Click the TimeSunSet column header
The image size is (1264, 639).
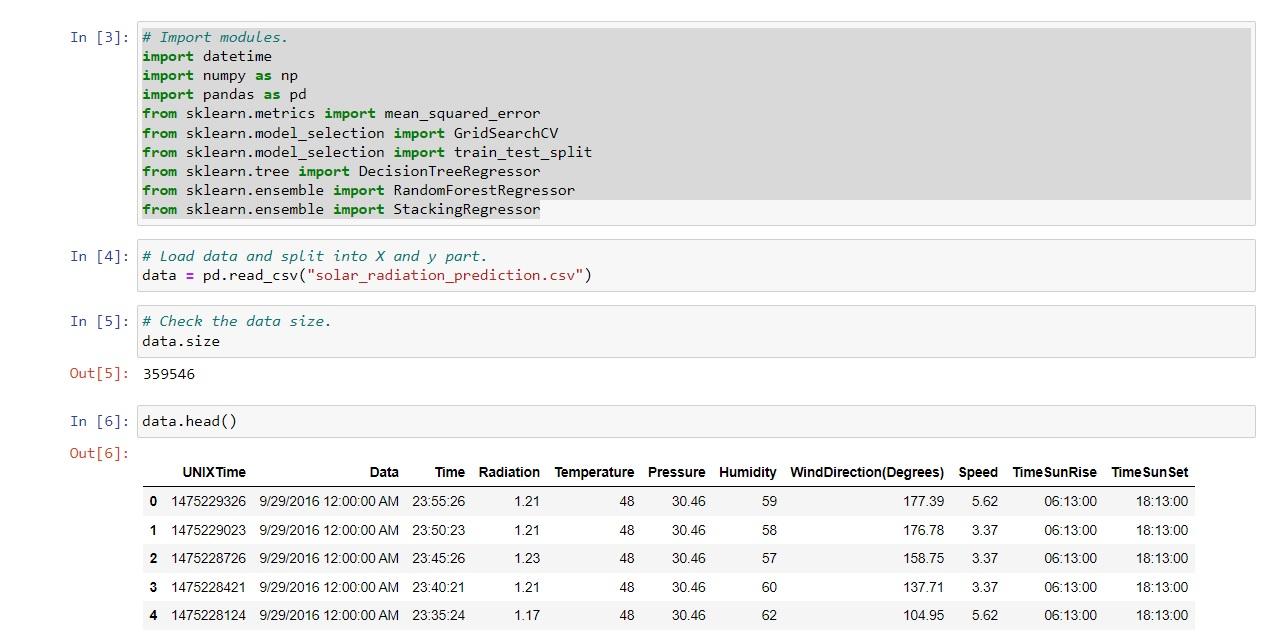(x=1150, y=472)
